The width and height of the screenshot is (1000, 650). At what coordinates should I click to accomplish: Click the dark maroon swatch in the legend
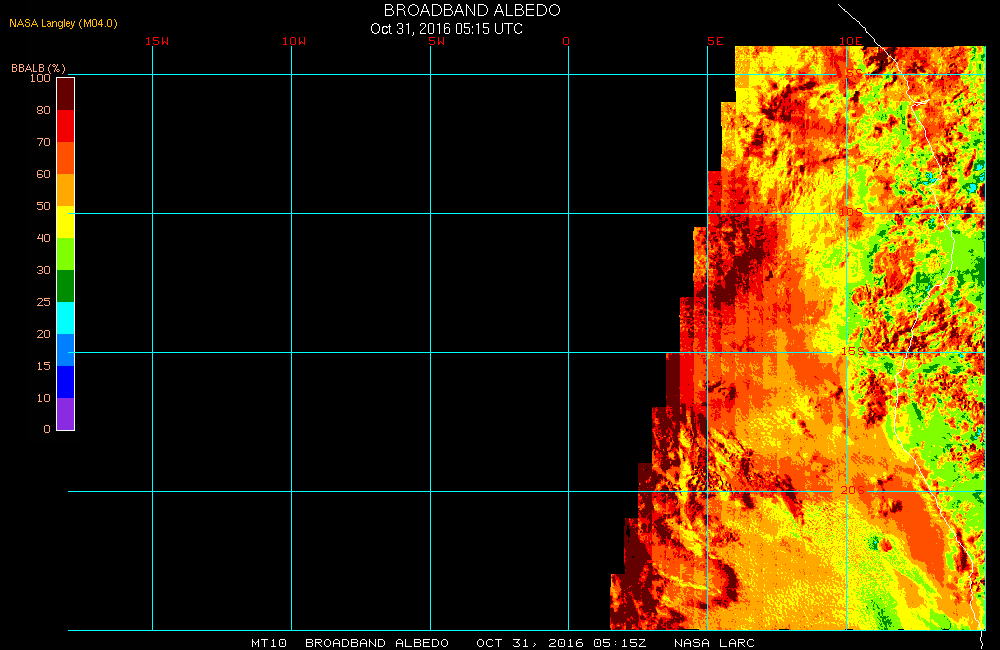coord(65,93)
